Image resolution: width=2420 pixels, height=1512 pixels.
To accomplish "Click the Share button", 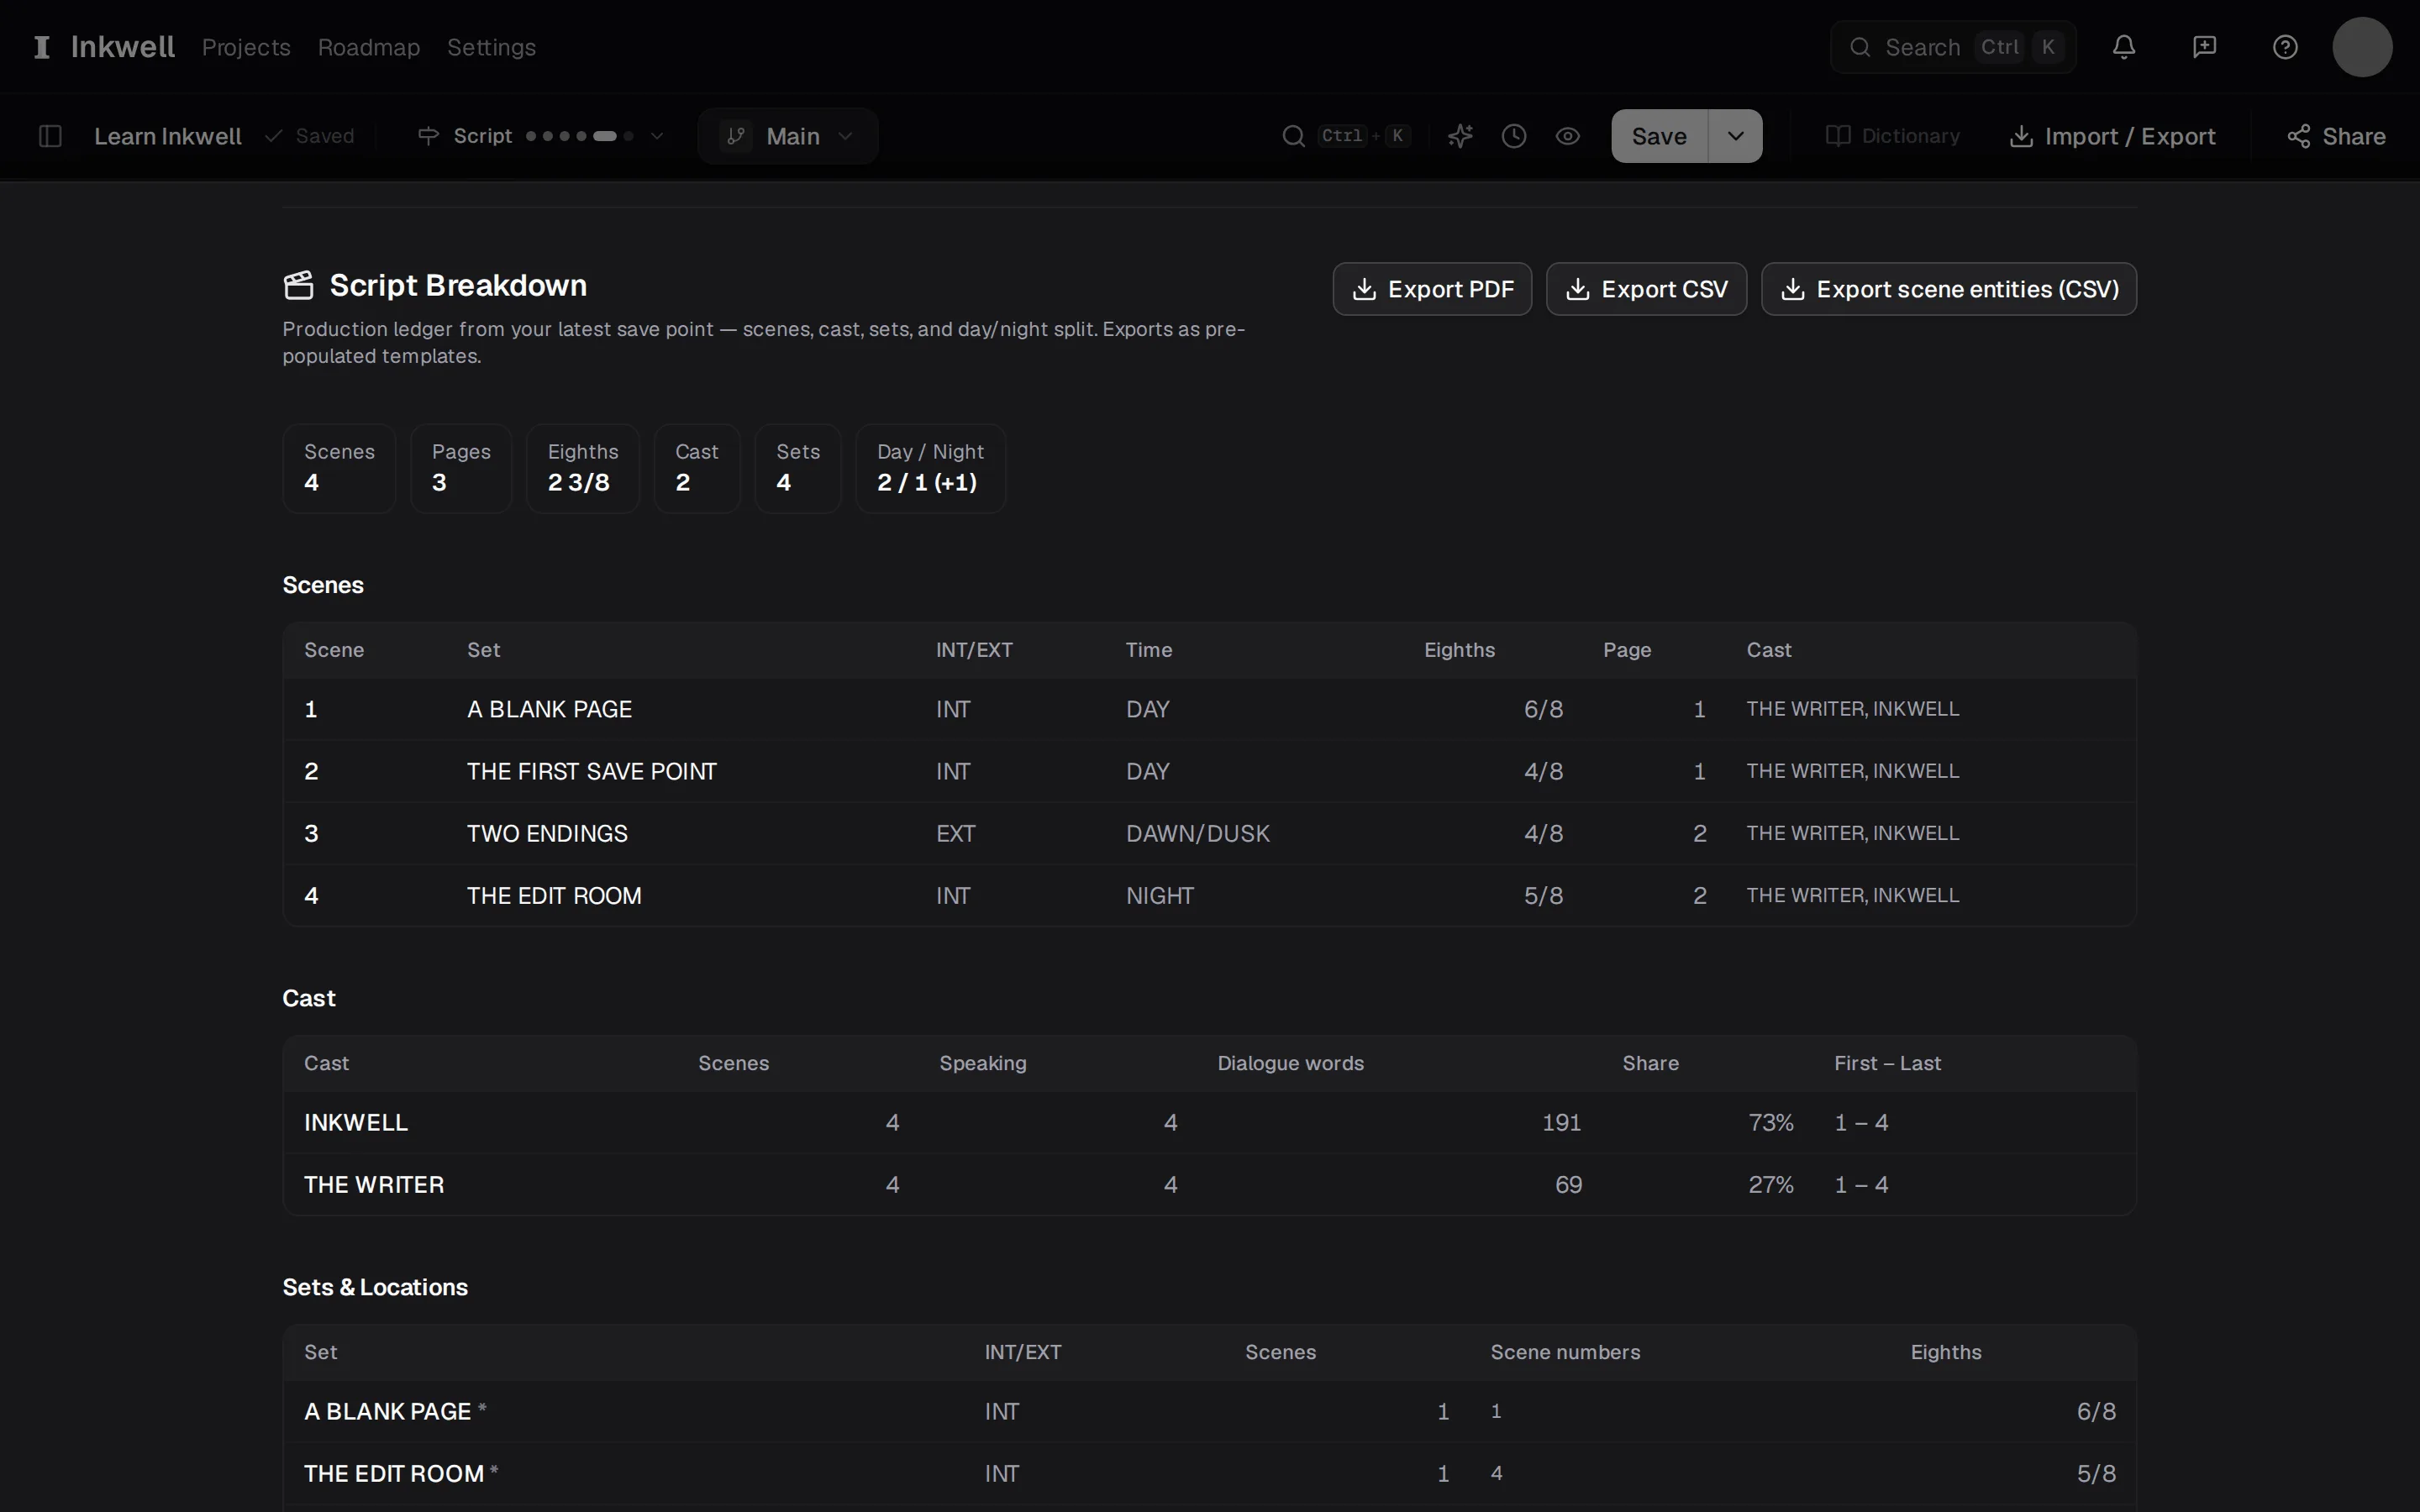I will point(2336,136).
